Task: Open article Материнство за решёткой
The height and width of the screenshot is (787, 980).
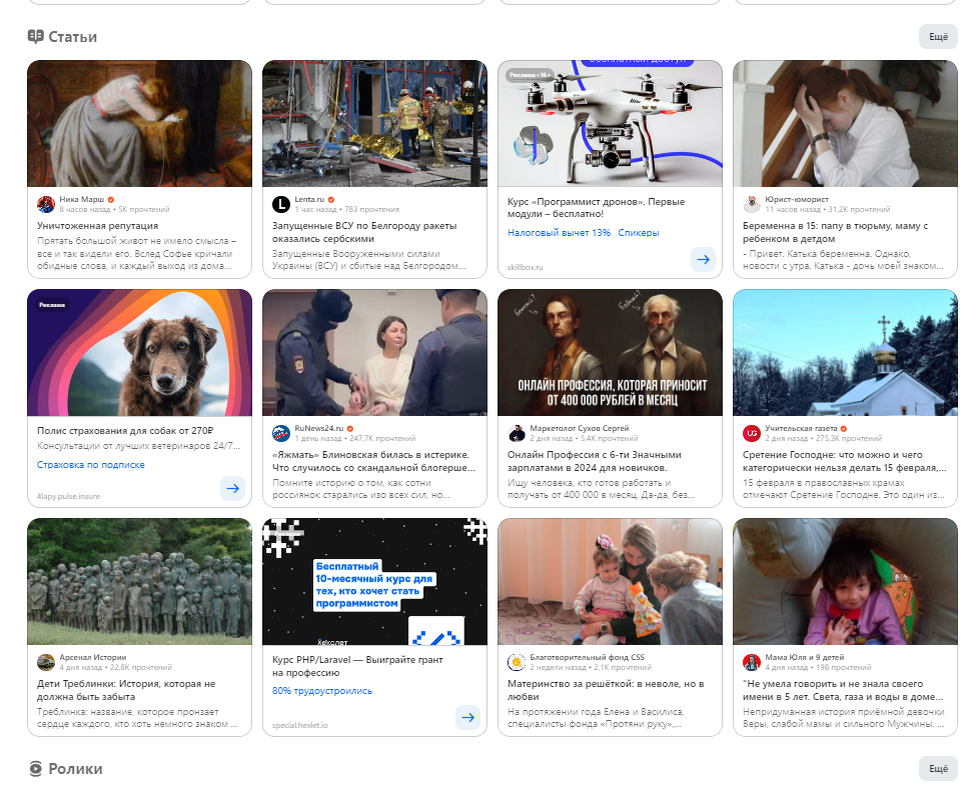Action: point(606,690)
